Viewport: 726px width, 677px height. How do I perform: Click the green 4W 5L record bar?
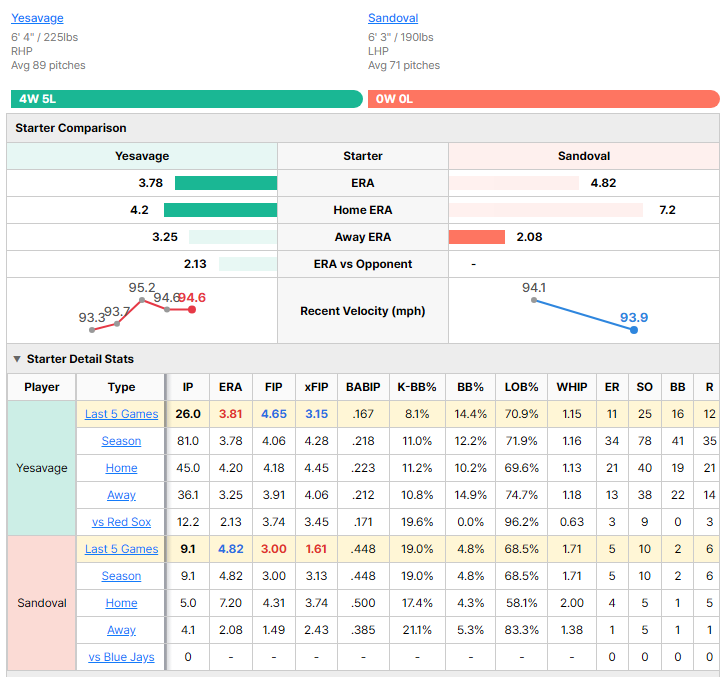point(187,99)
